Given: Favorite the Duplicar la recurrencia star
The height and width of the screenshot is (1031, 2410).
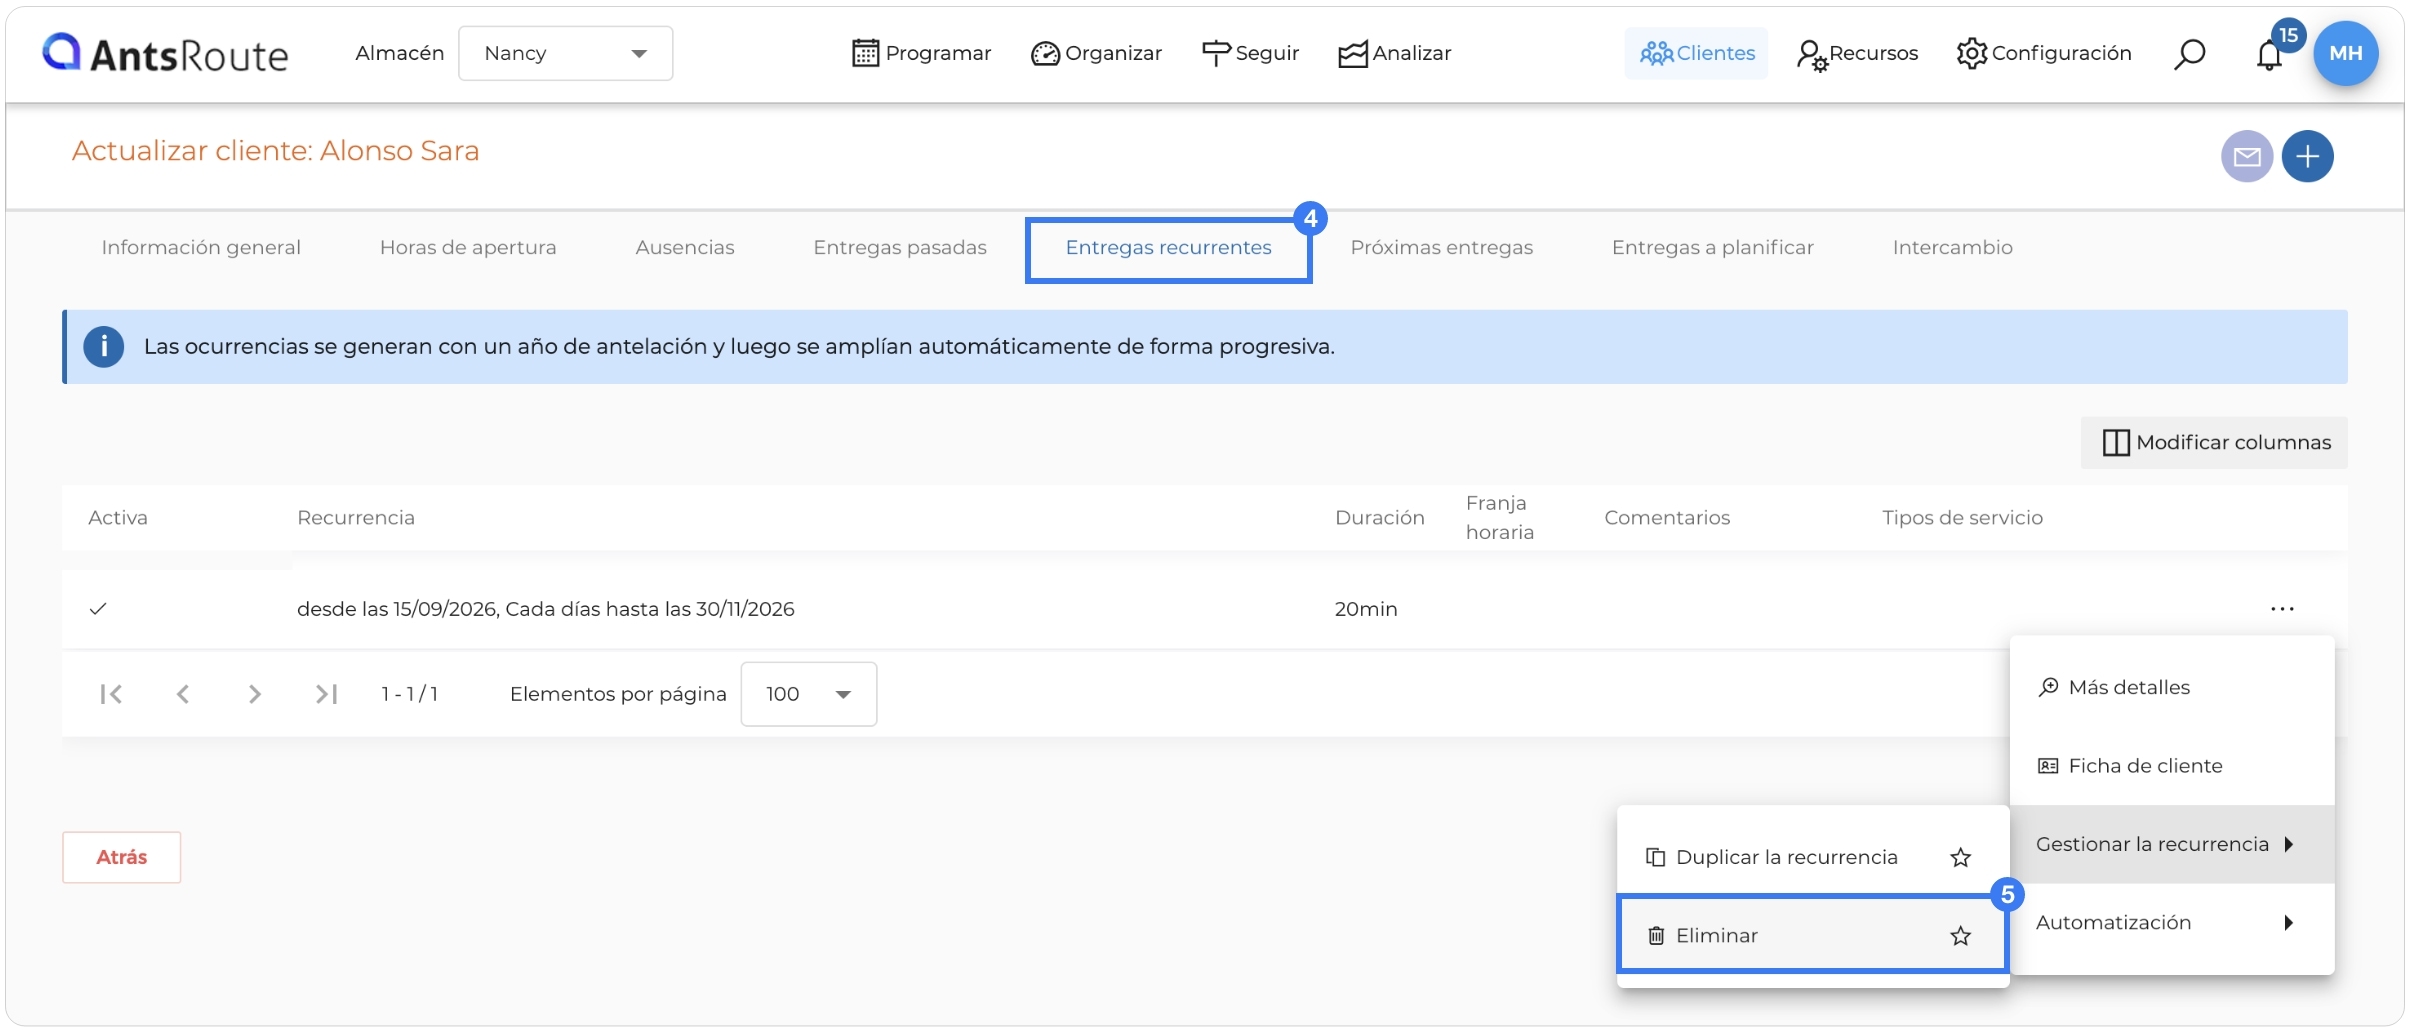Looking at the screenshot, I should [1960, 857].
